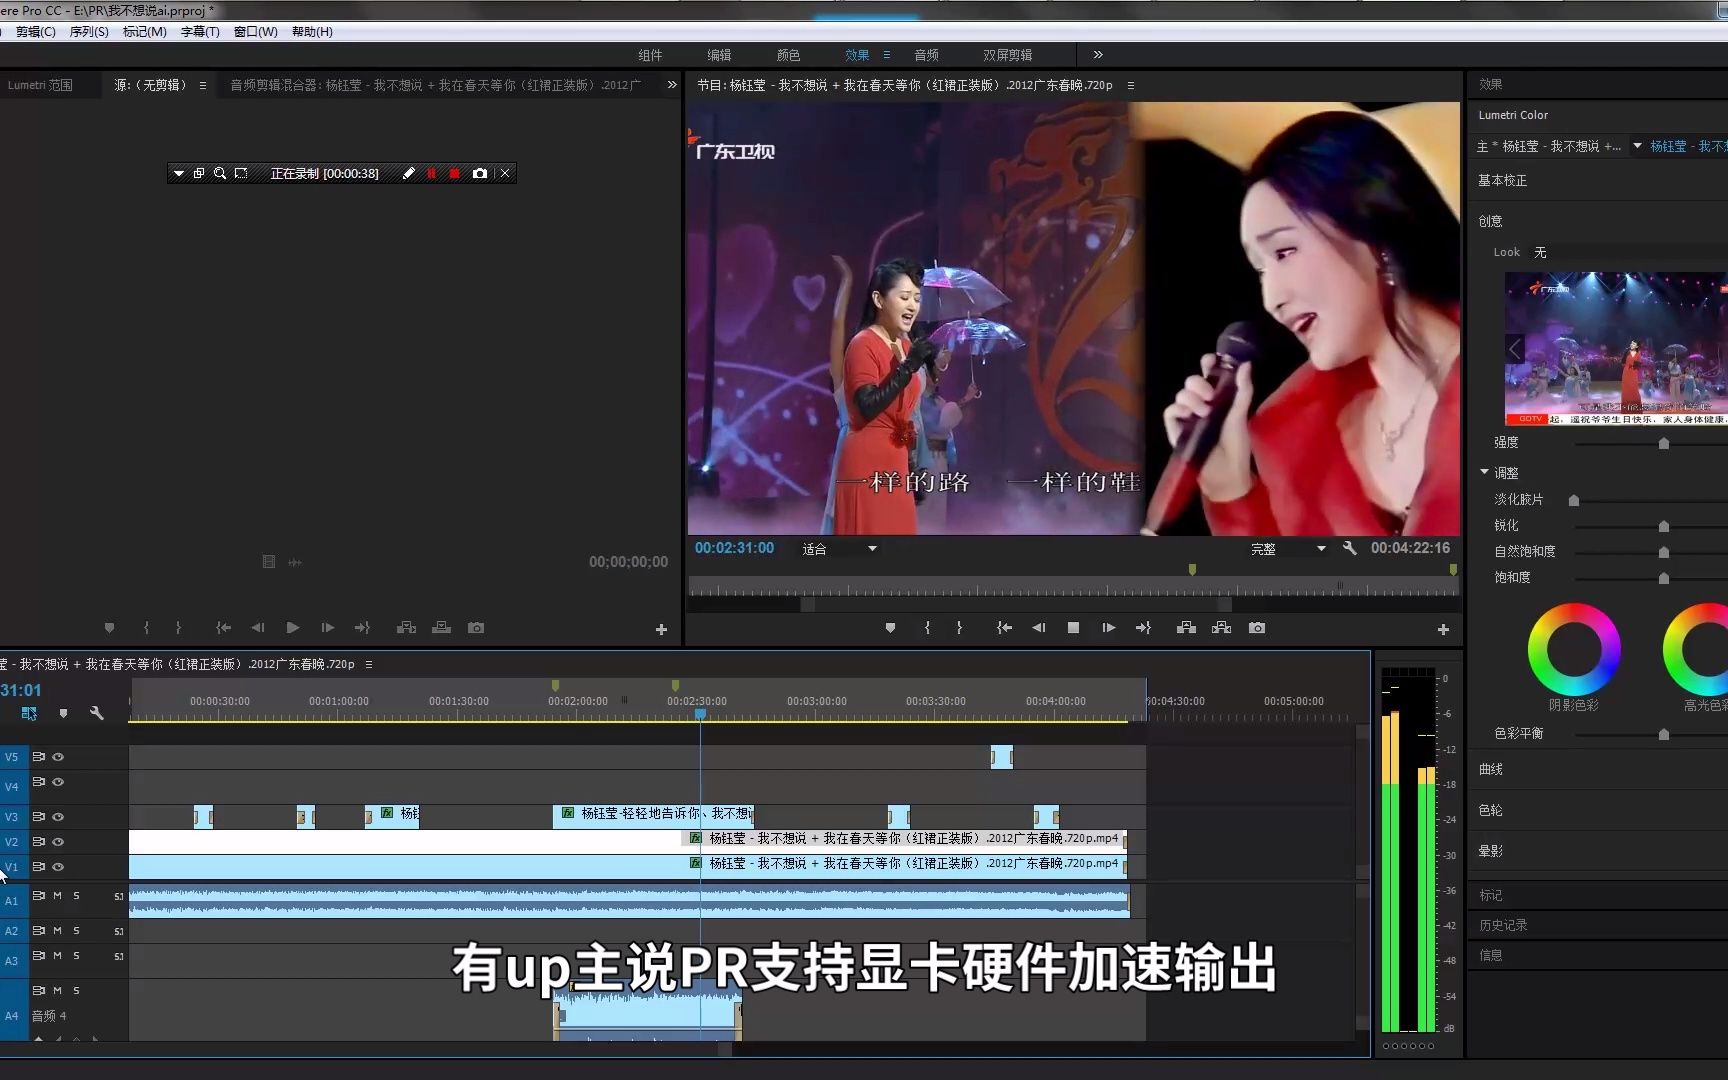Viewport: 1728px width, 1080px height.
Task: Stop recording in the recorder toolbar
Action: point(455,173)
